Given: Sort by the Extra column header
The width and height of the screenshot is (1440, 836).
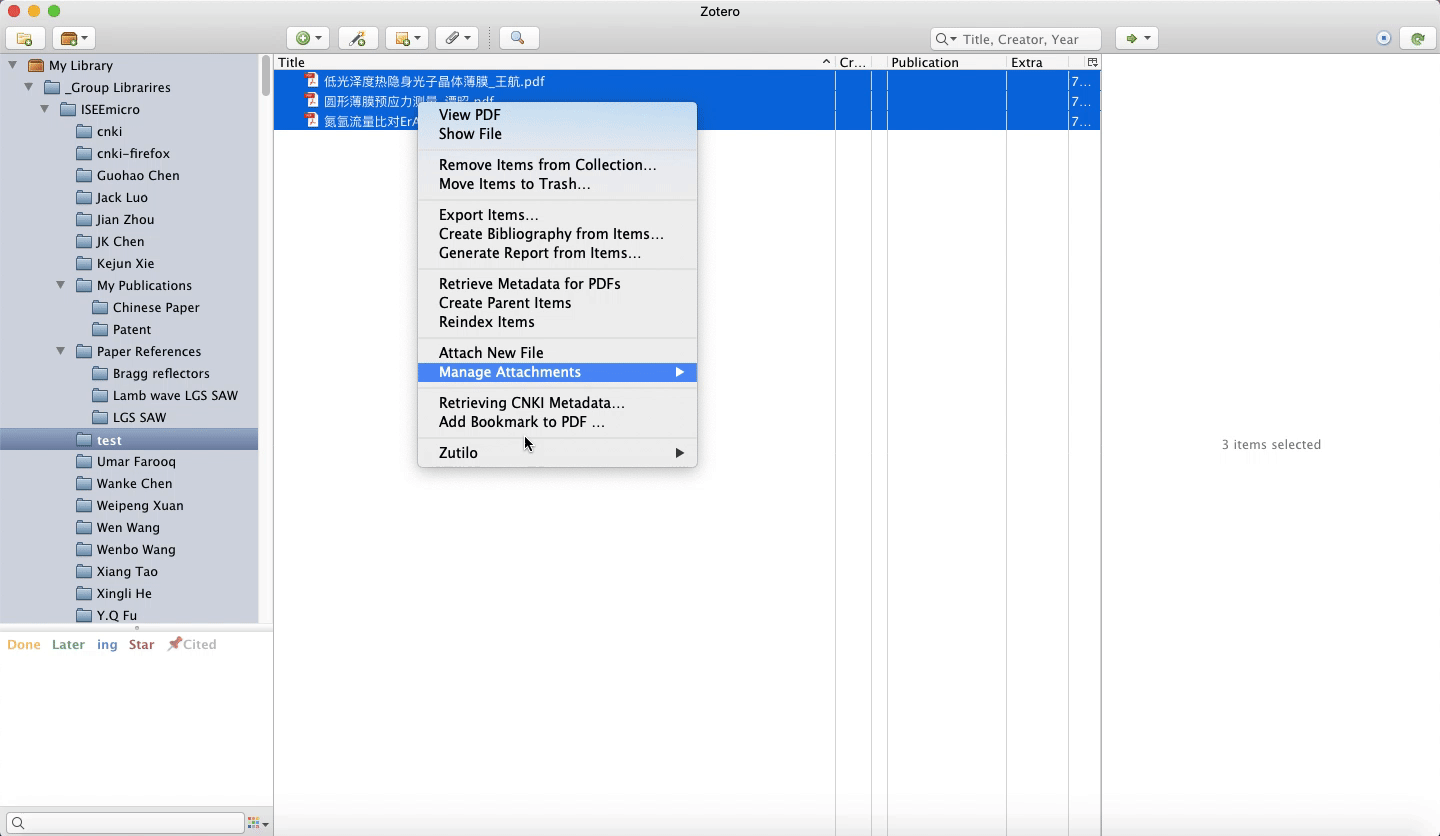Looking at the screenshot, I should coord(1037,62).
